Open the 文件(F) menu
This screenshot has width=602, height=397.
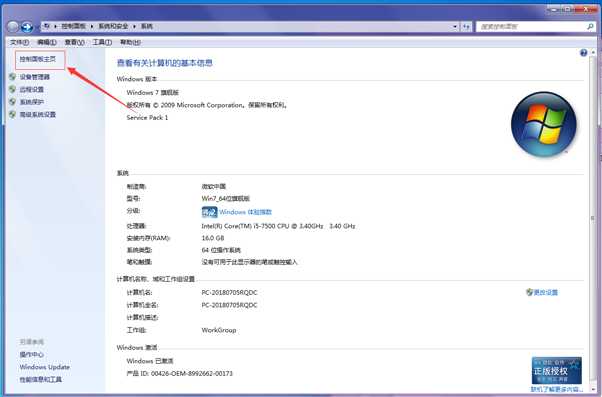tap(19, 42)
